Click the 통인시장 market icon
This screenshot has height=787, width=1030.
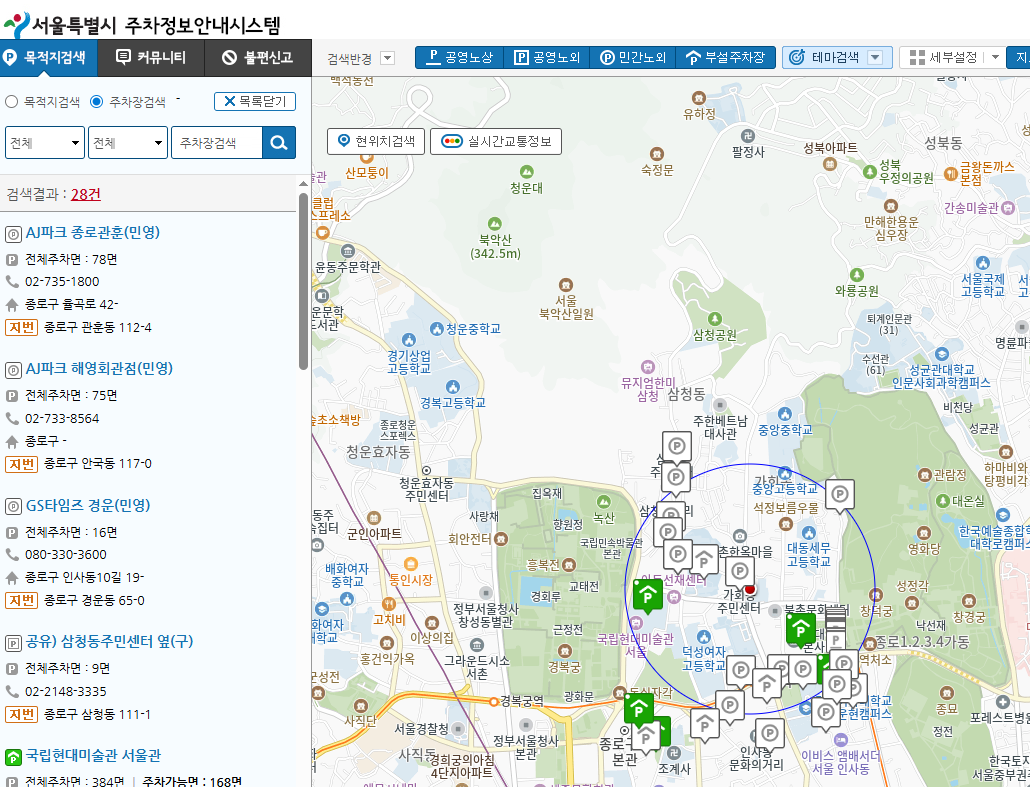pyautogui.click(x=411, y=564)
